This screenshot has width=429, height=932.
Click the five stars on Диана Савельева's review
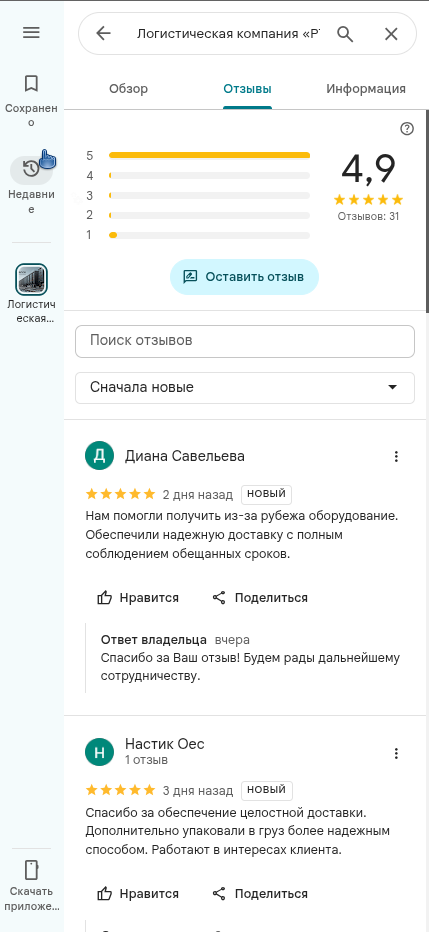(121, 494)
